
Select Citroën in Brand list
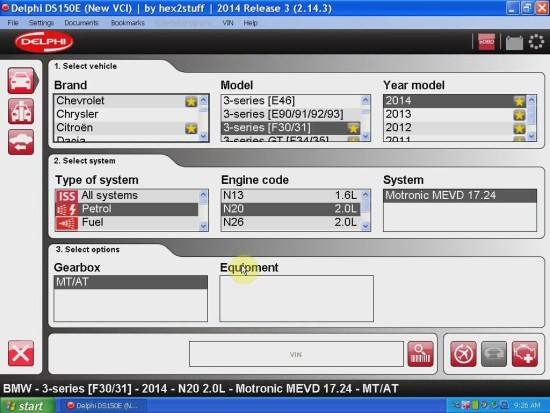(x=126, y=127)
